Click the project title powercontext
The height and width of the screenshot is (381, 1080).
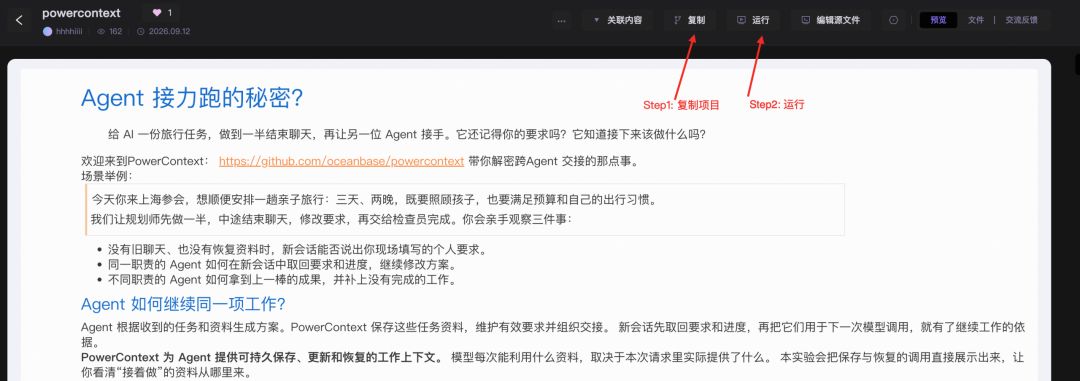[x=81, y=13]
